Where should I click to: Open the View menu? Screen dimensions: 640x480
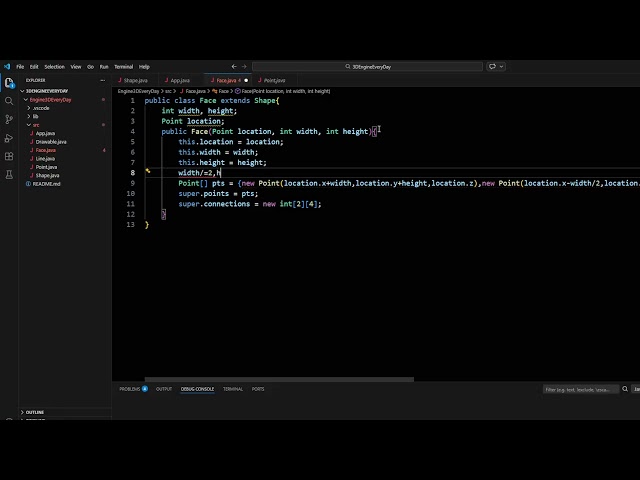(76, 67)
